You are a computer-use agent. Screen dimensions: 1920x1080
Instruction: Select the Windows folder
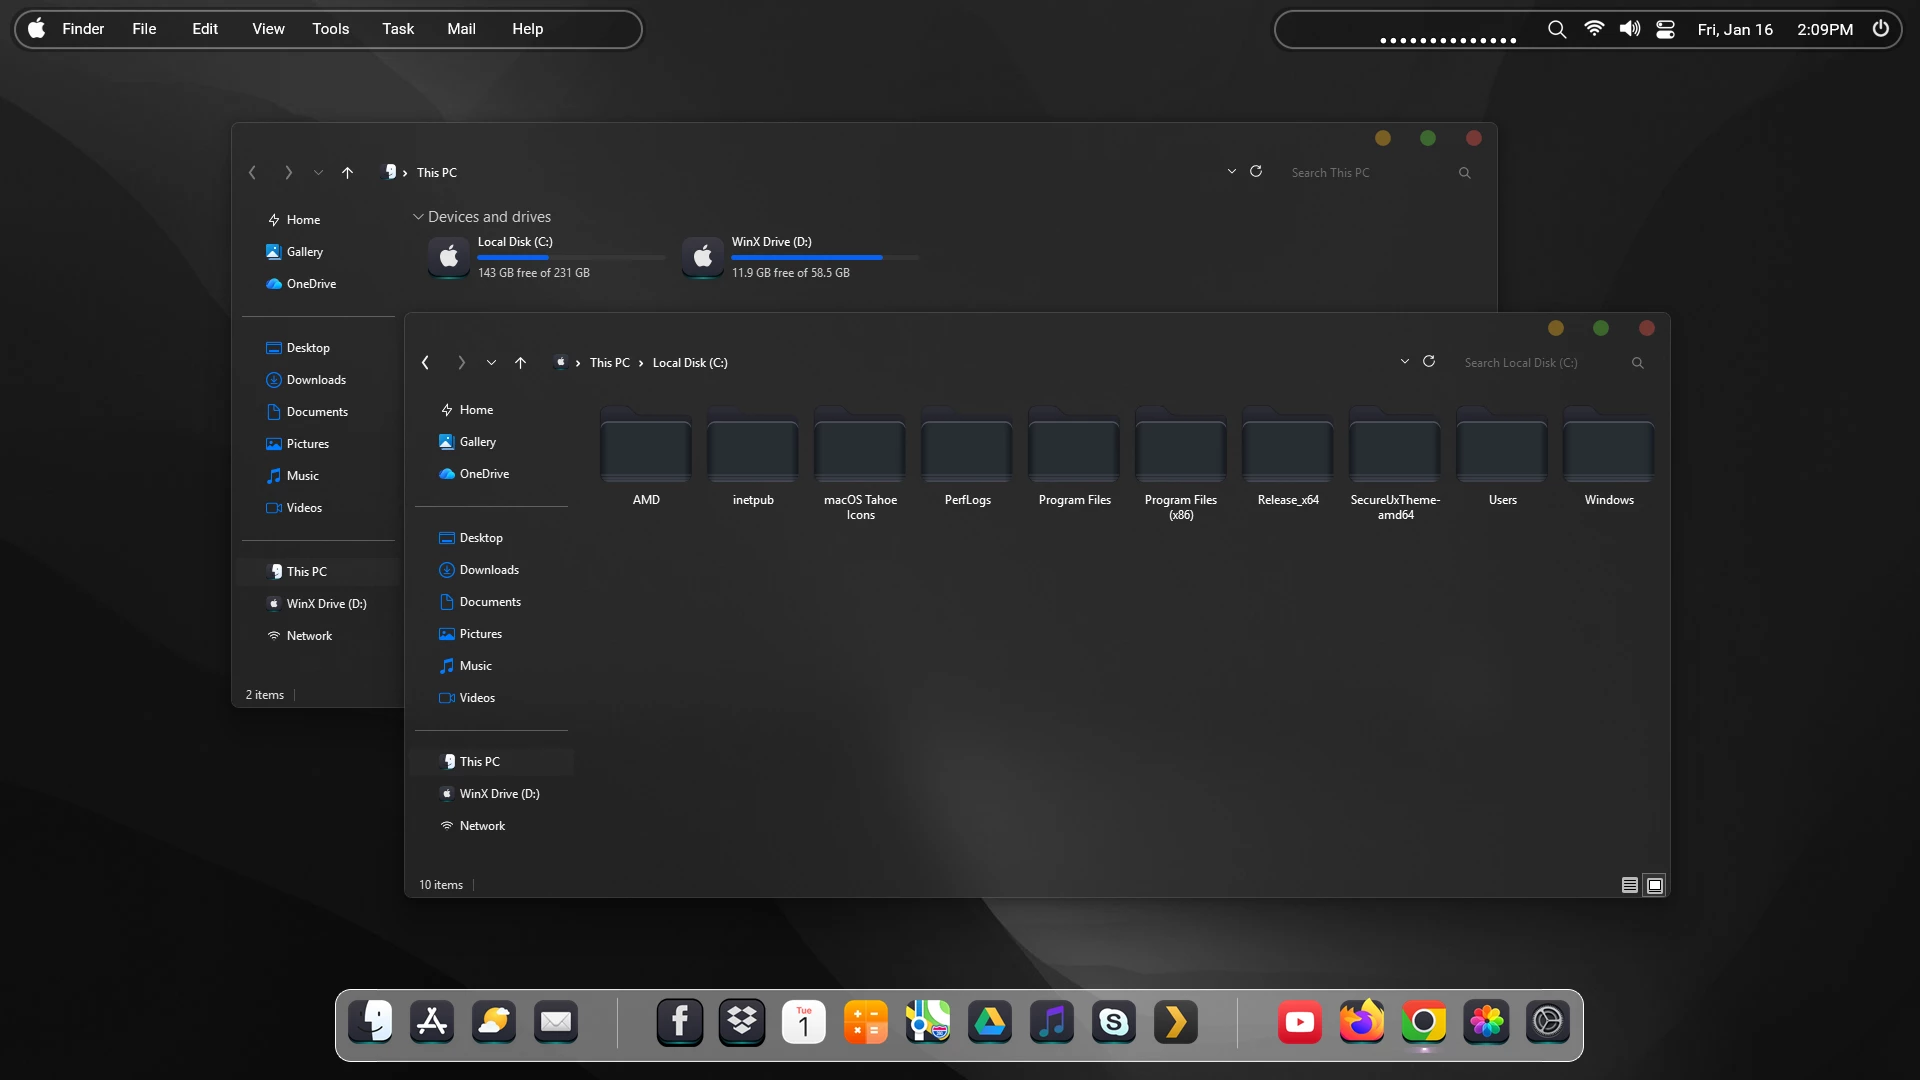[x=1609, y=457]
